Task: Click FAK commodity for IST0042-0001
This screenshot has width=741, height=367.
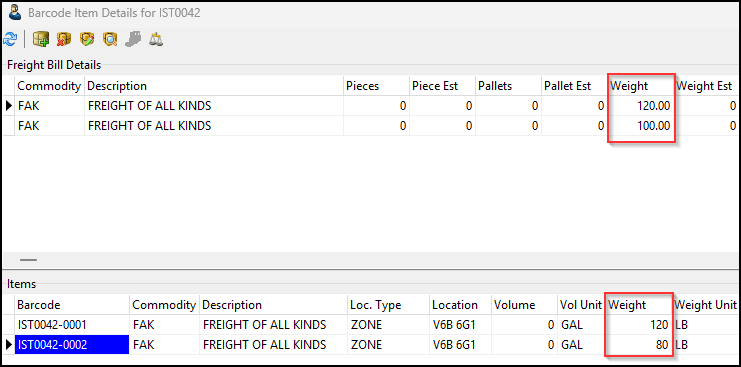Action: [x=164, y=324]
